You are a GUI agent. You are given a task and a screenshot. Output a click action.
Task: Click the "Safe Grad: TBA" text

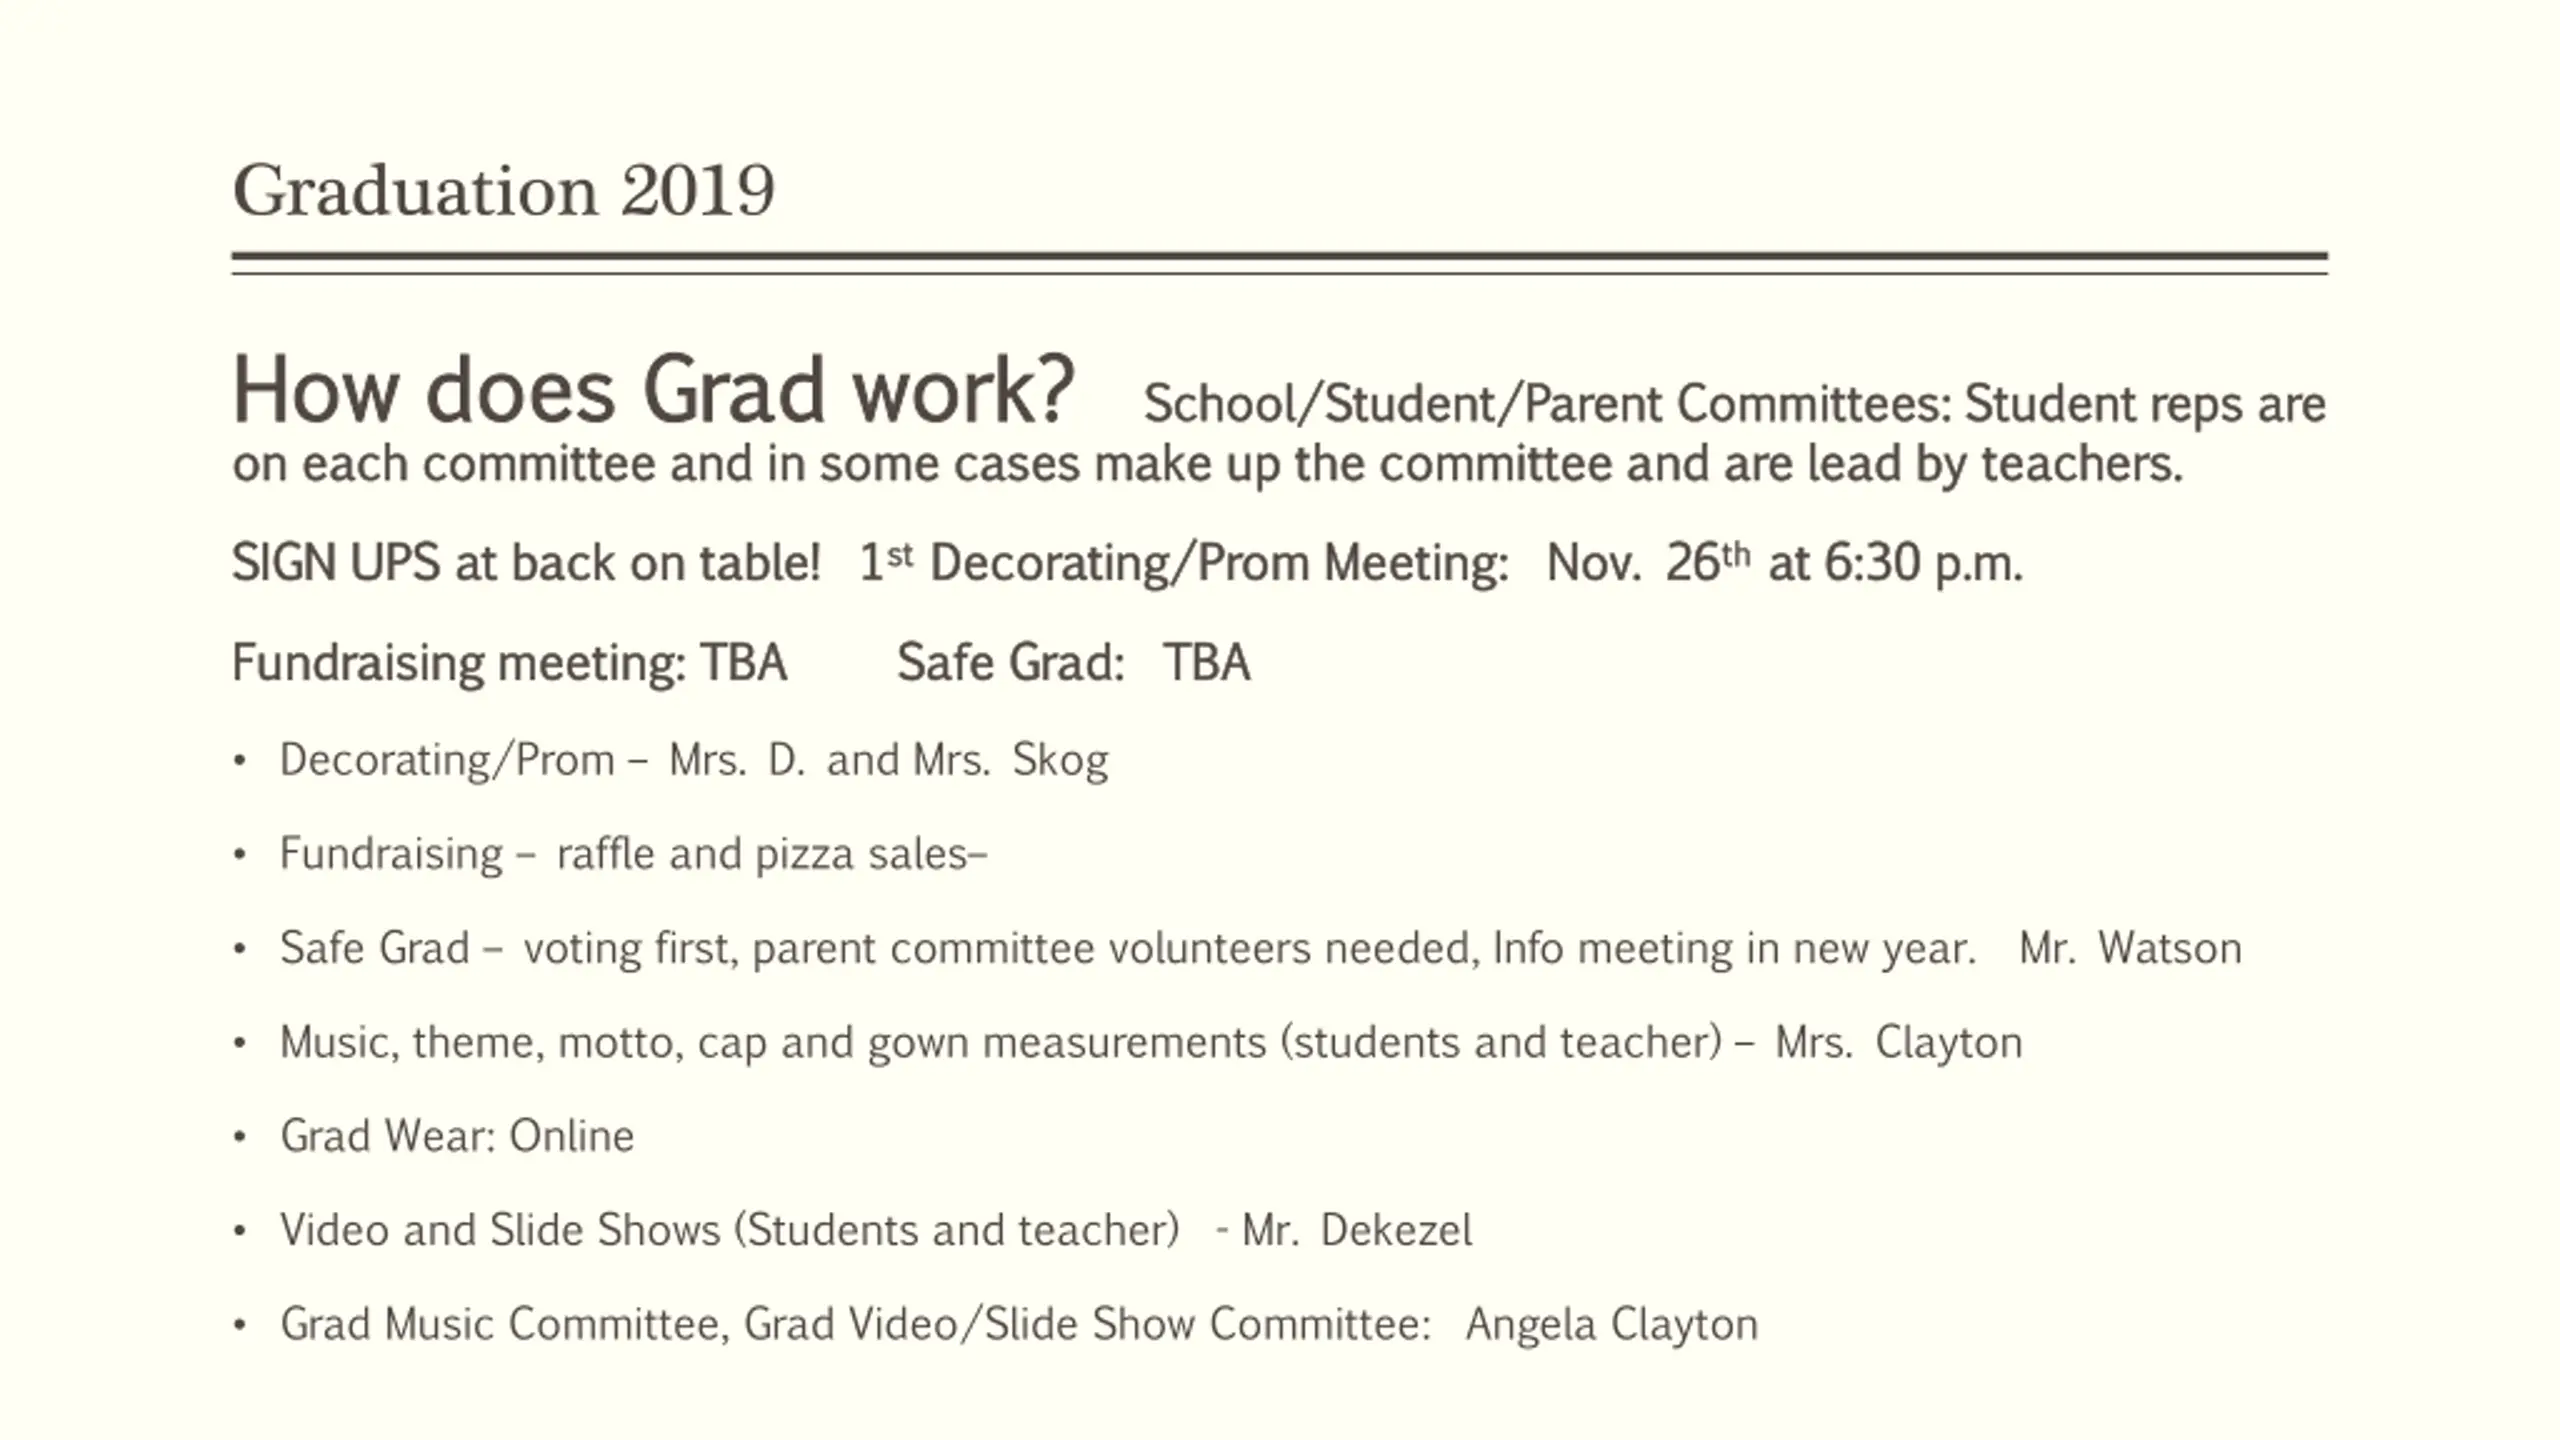[1073, 663]
